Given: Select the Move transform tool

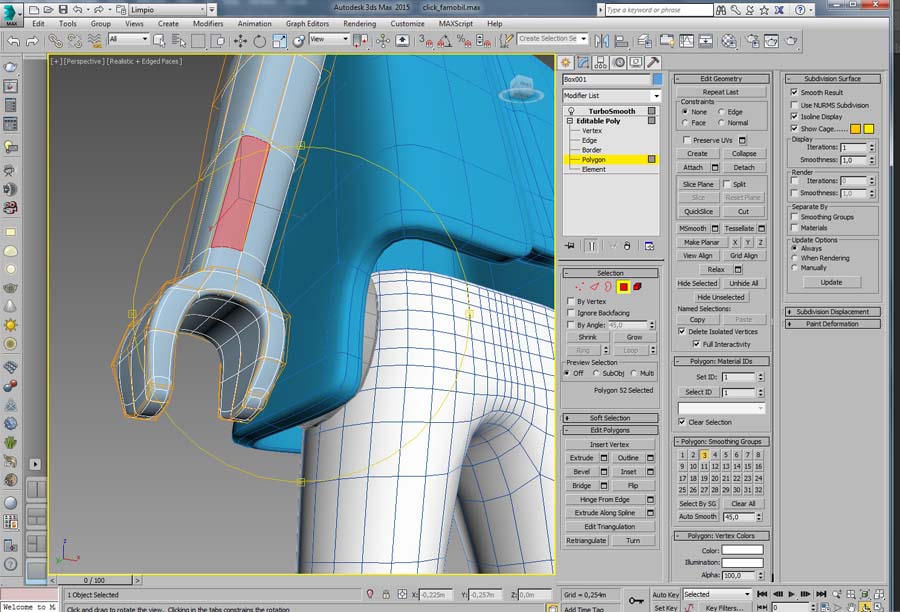Looking at the screenshot, I should [x=240, y=41].
